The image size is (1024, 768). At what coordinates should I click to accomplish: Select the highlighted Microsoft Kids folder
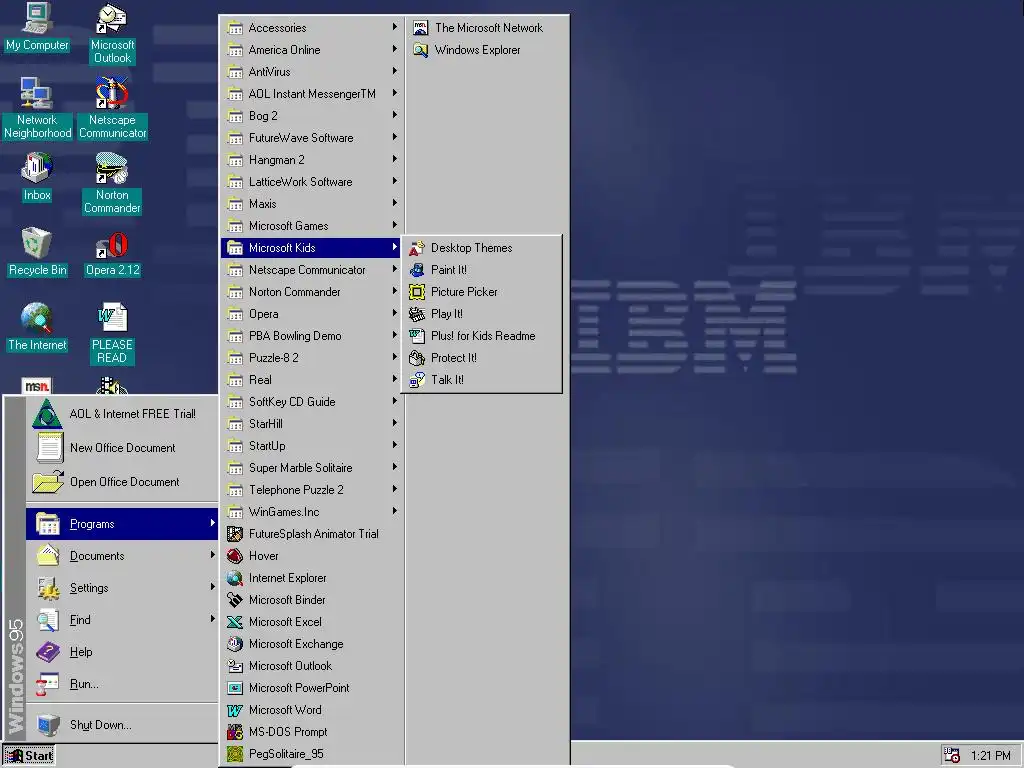point(312,248)
